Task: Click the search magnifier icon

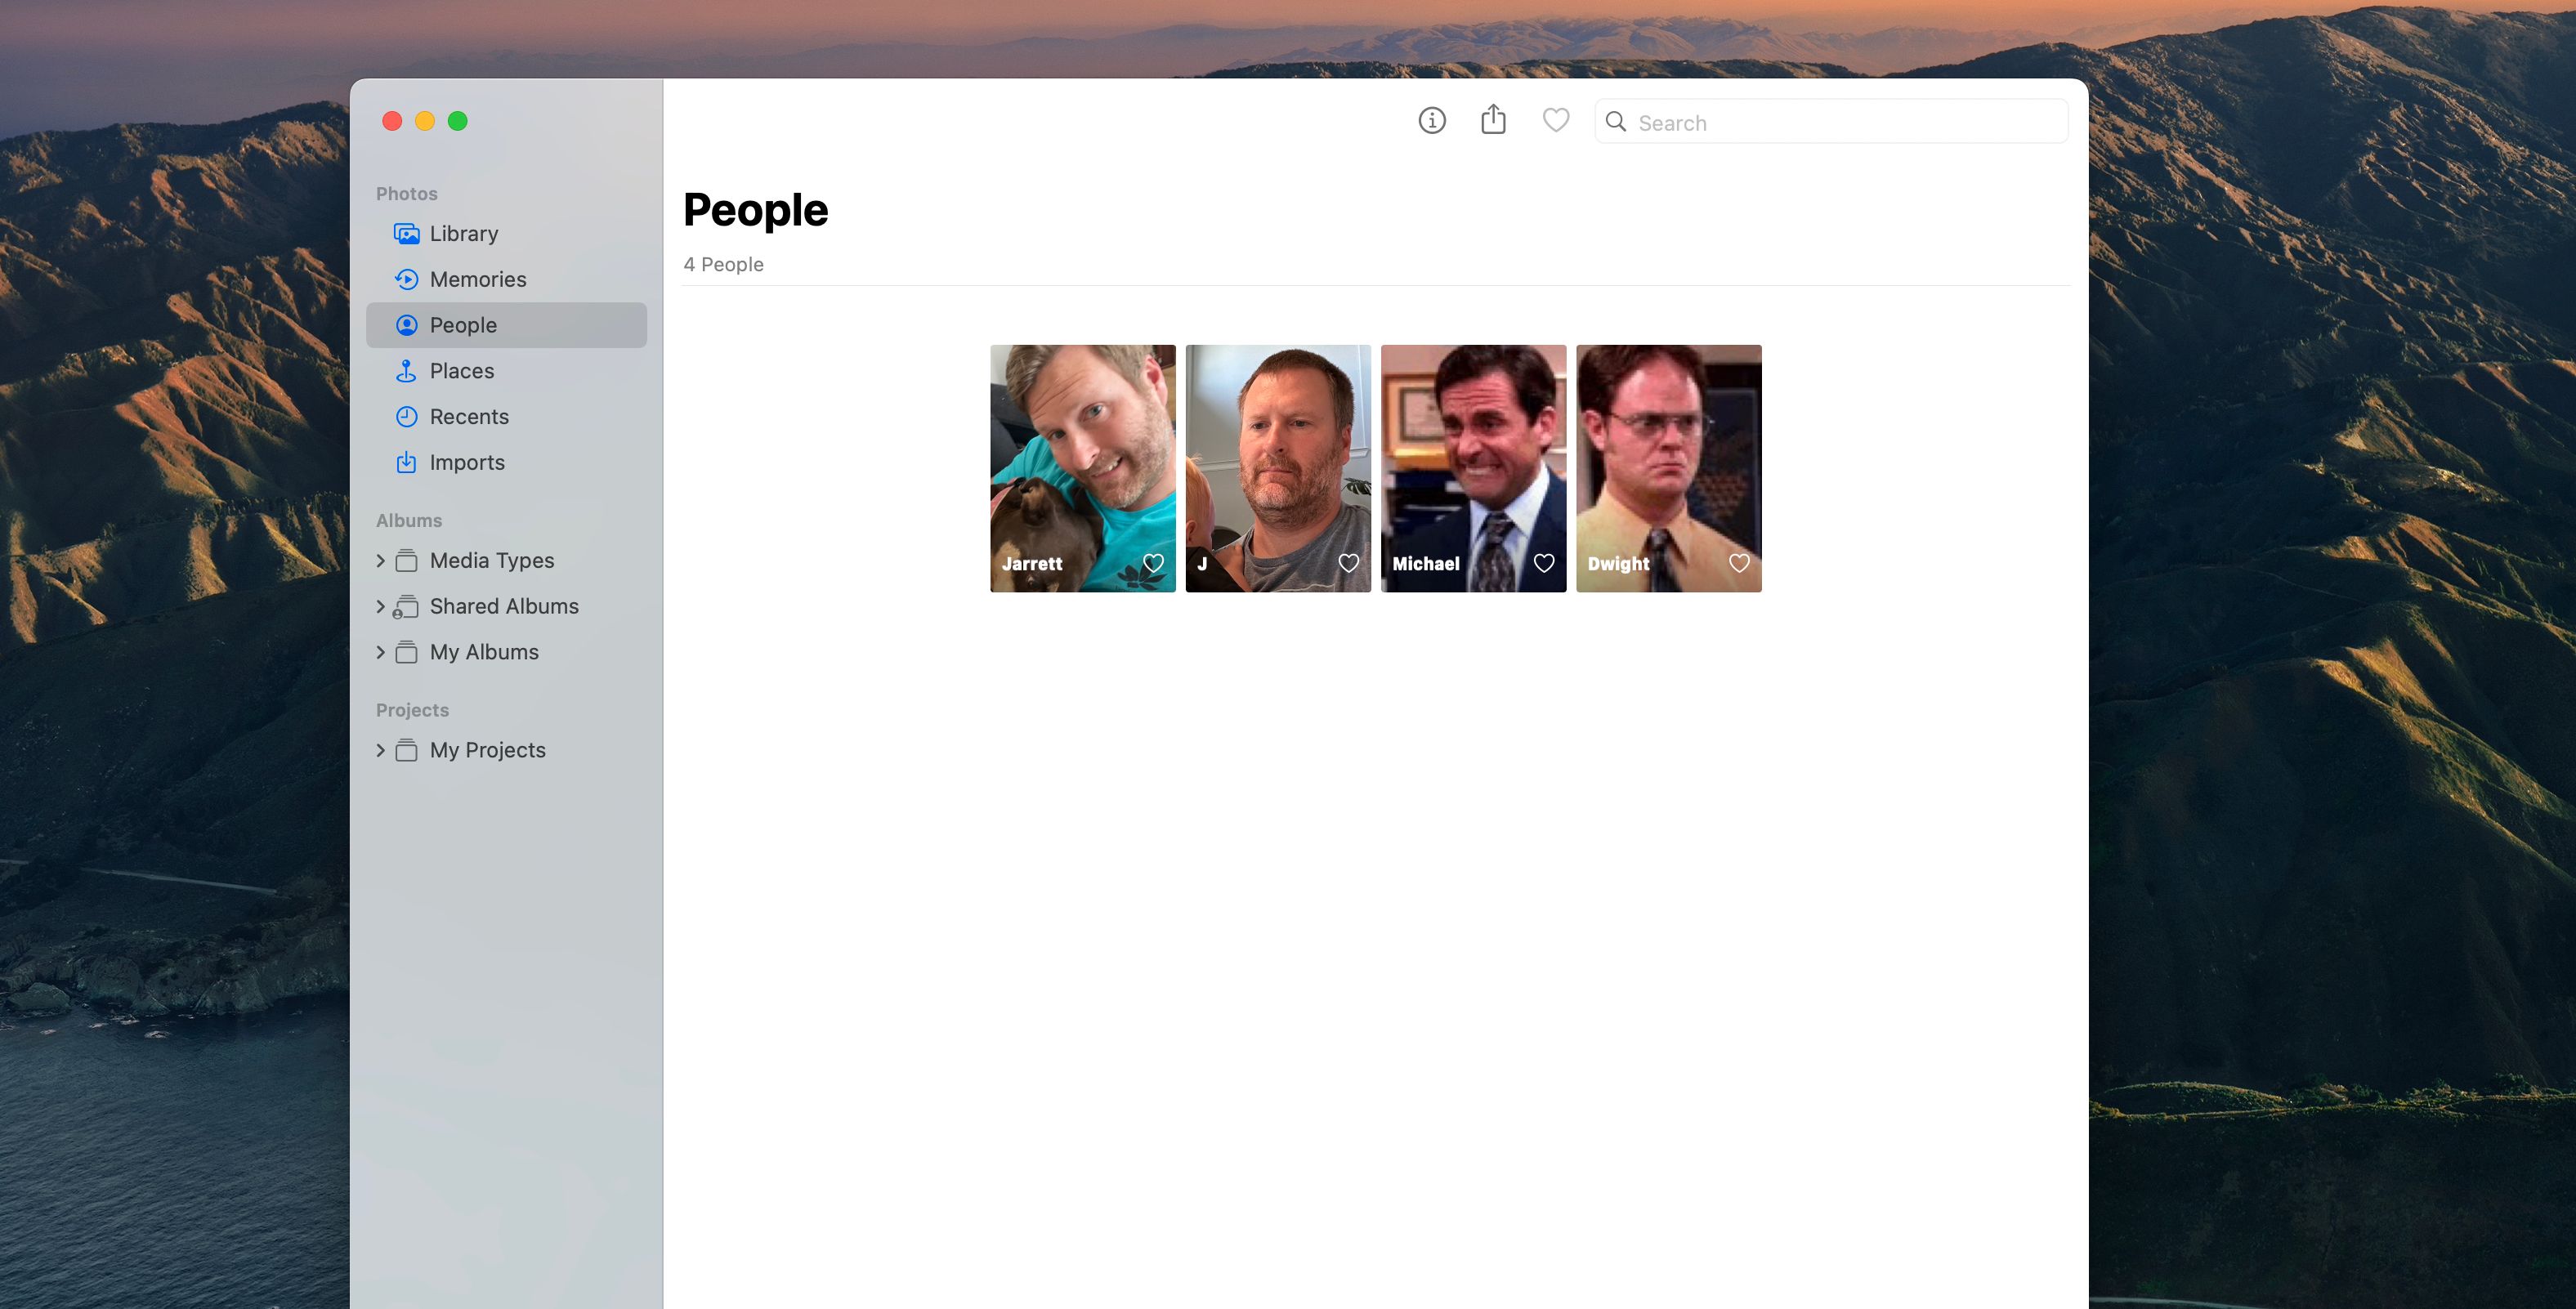Action: point(1616,121)
